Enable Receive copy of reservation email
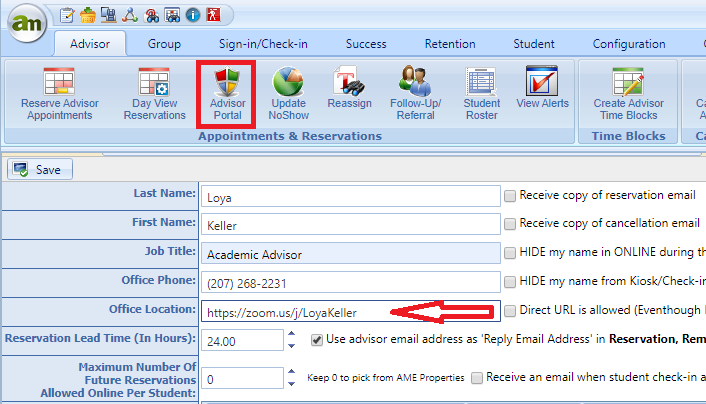 click(x=510, y=196)
